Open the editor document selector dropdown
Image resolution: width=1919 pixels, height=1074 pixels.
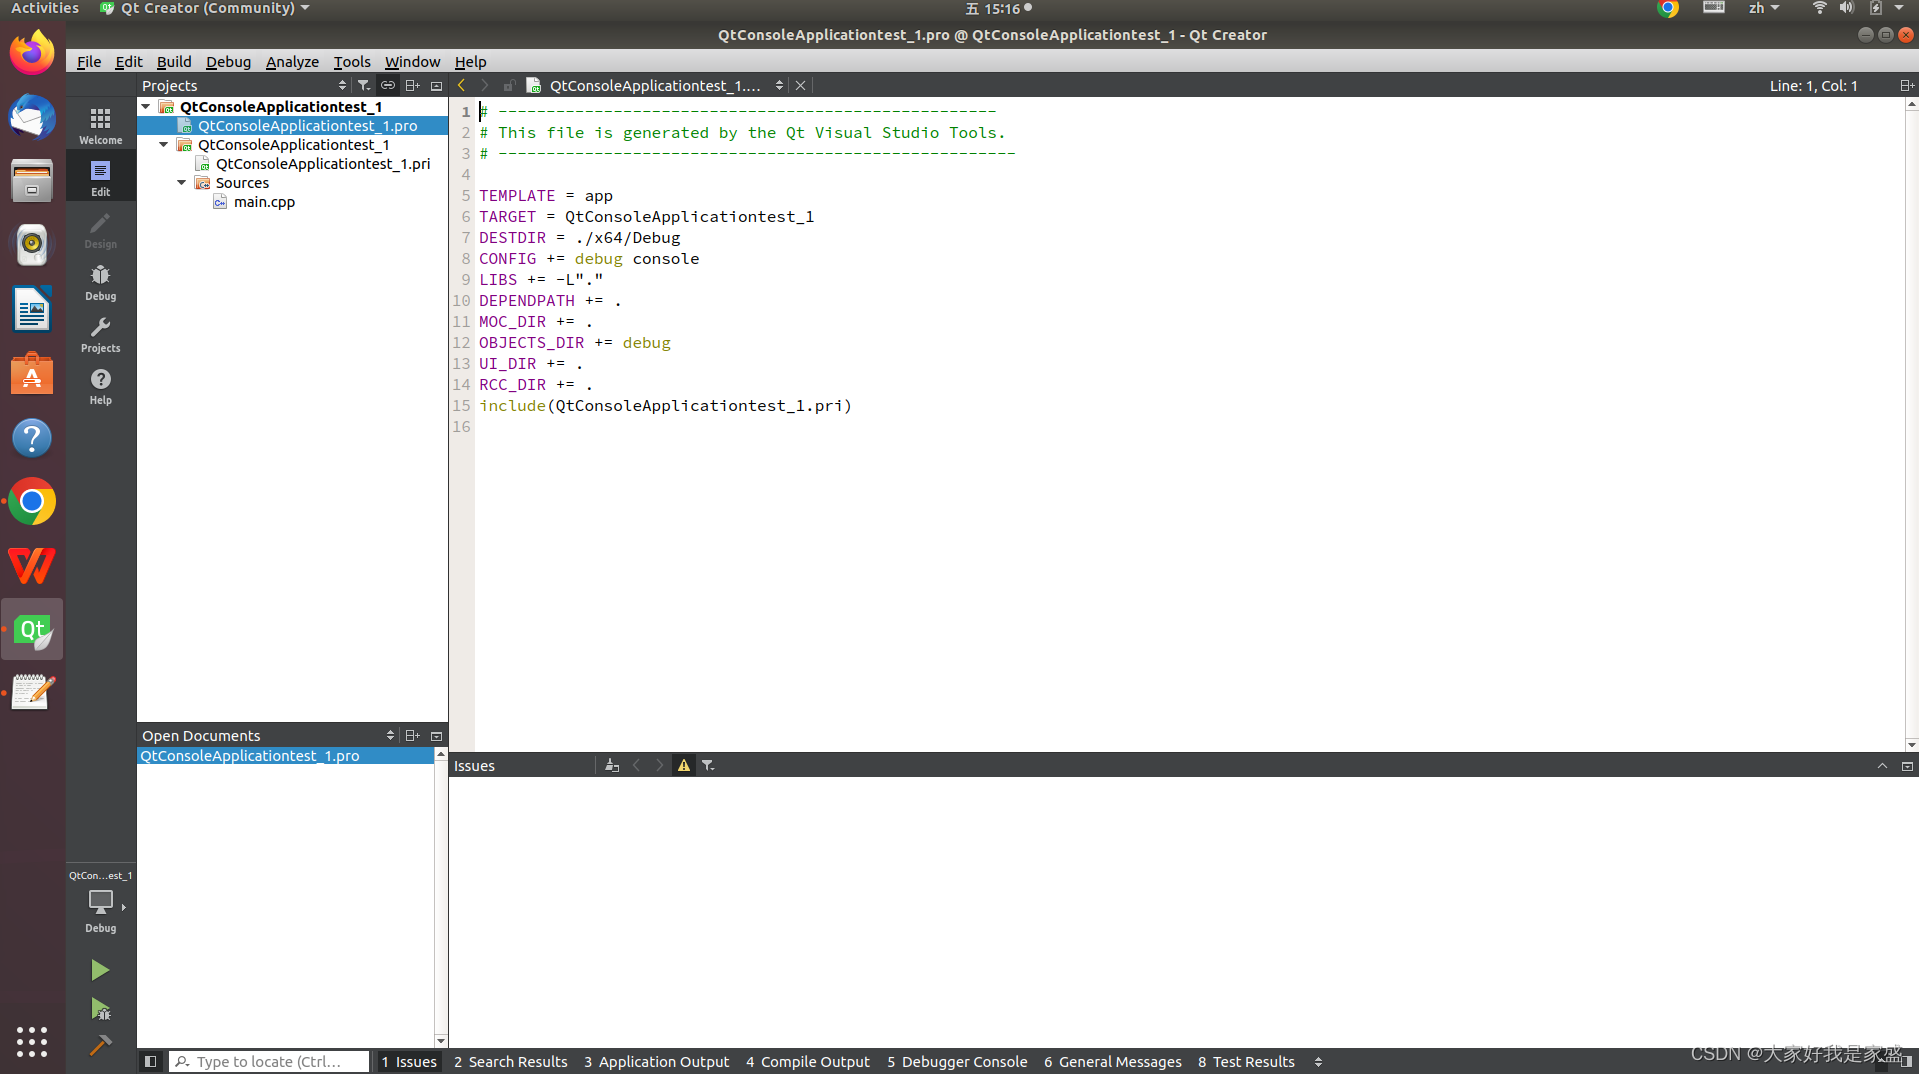click(779, 86)
